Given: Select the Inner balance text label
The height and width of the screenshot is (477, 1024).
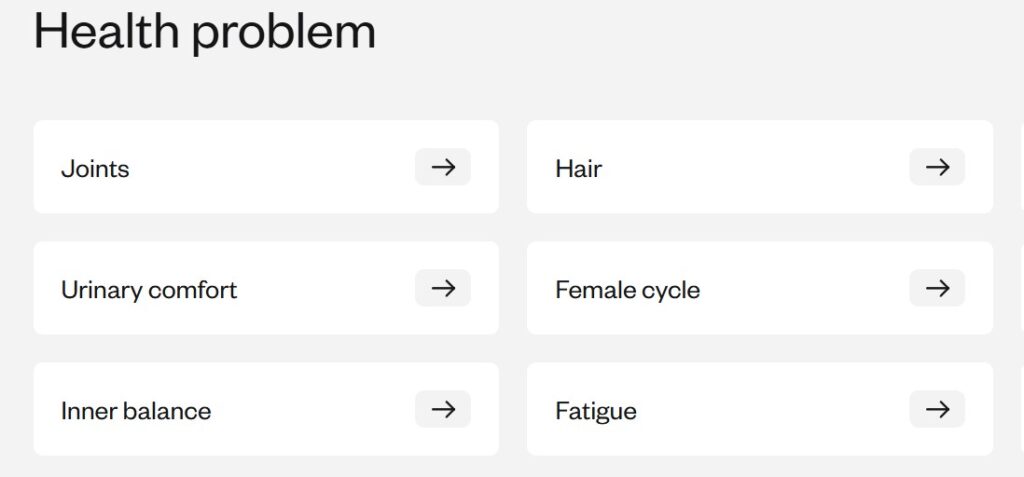Looking at the screenshot, I should click(136, 411).
